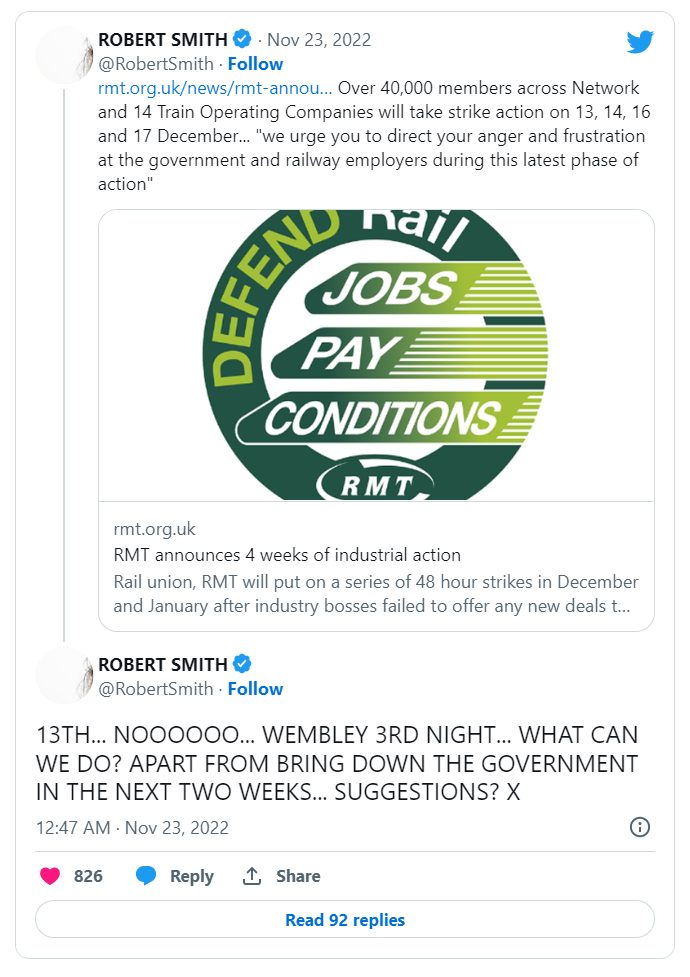Follow from the lower tweet header
The width and height of the screenshot is (690, 977).
pos(255,689)
